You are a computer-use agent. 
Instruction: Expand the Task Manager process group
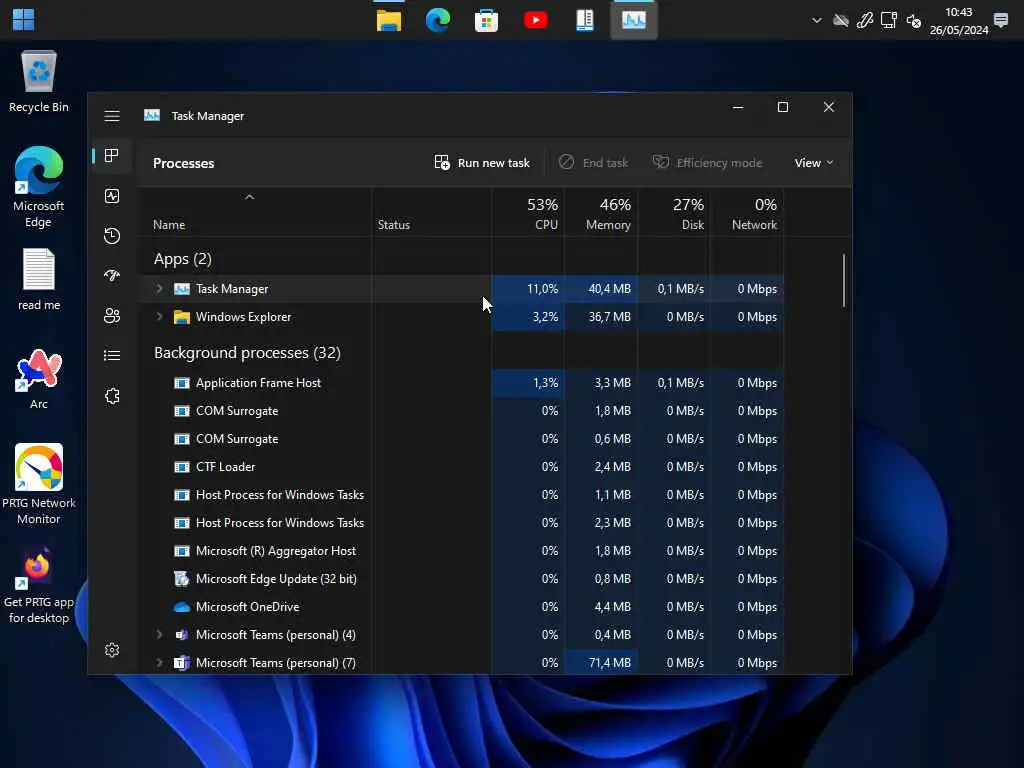(159, 289)
